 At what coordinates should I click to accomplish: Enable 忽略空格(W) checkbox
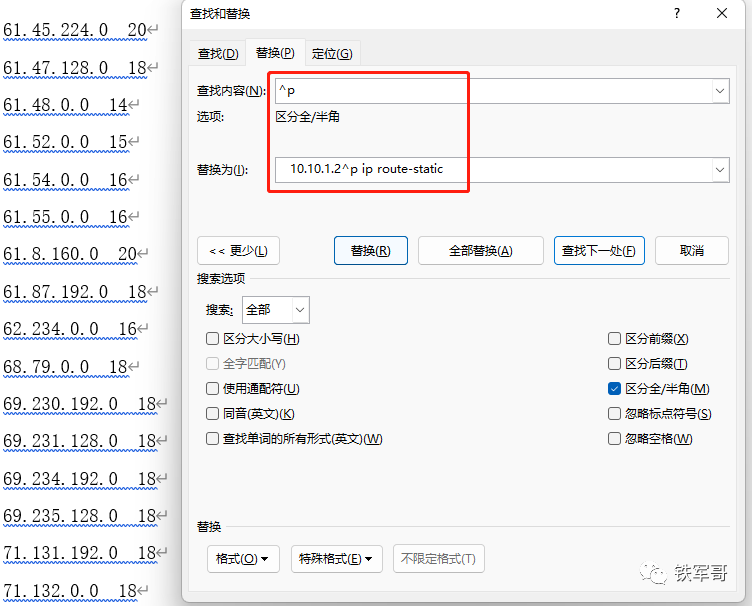(x=614, y=439)
